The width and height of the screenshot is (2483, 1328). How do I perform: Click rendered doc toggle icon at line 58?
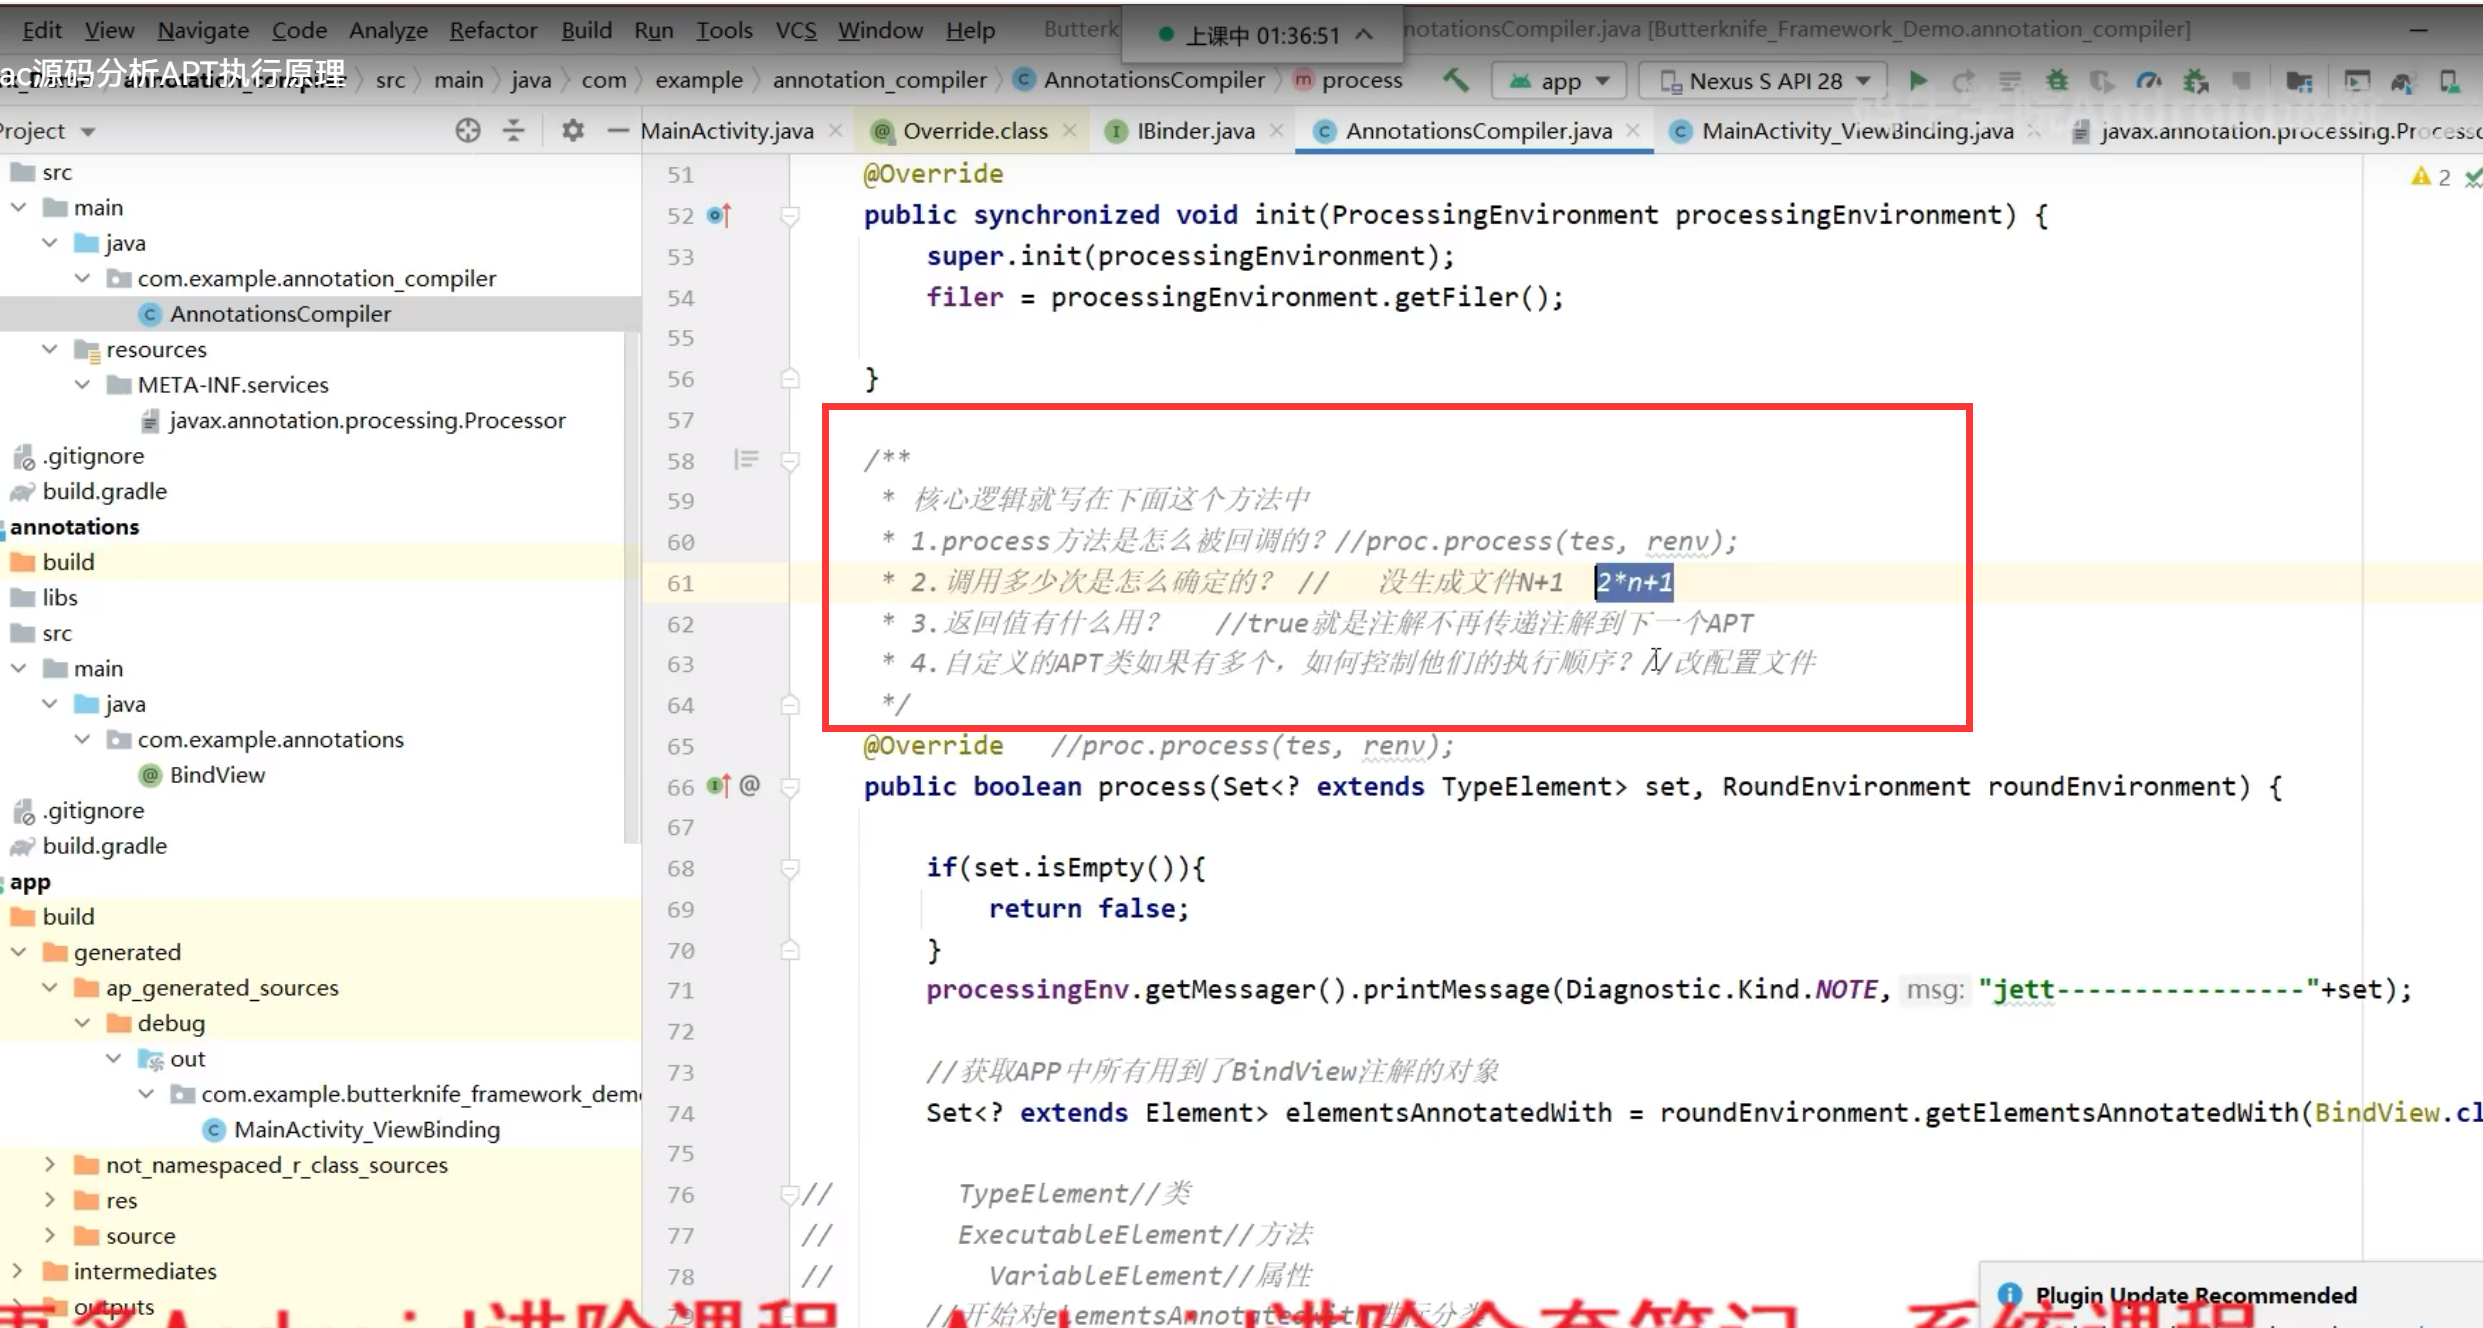coord(746,460)
